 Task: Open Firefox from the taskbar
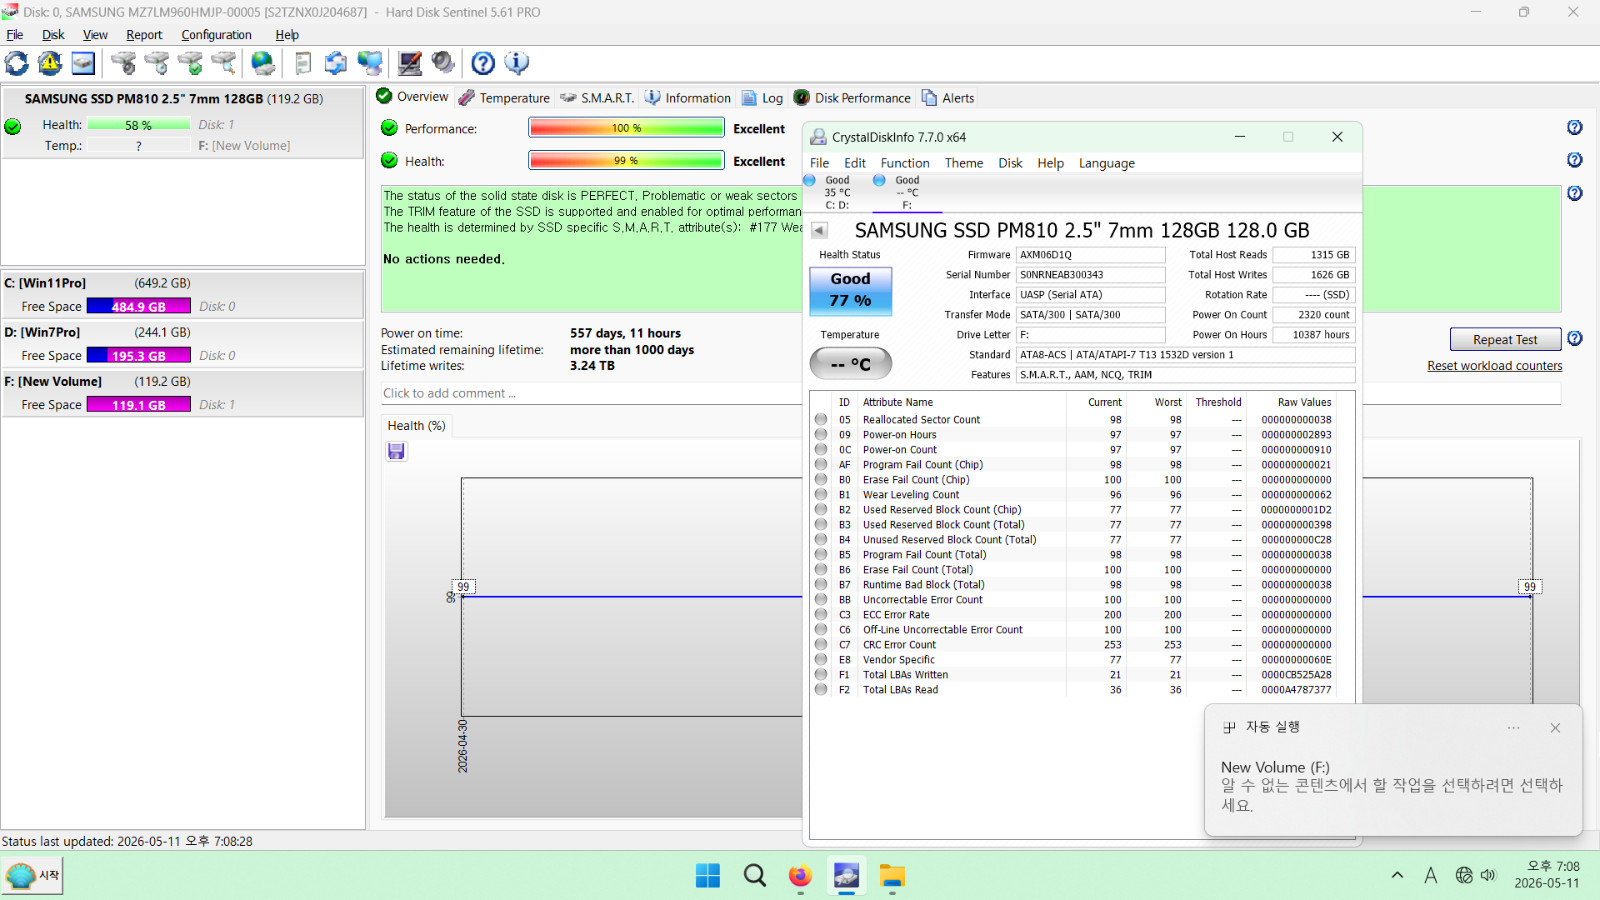(800, 876)
